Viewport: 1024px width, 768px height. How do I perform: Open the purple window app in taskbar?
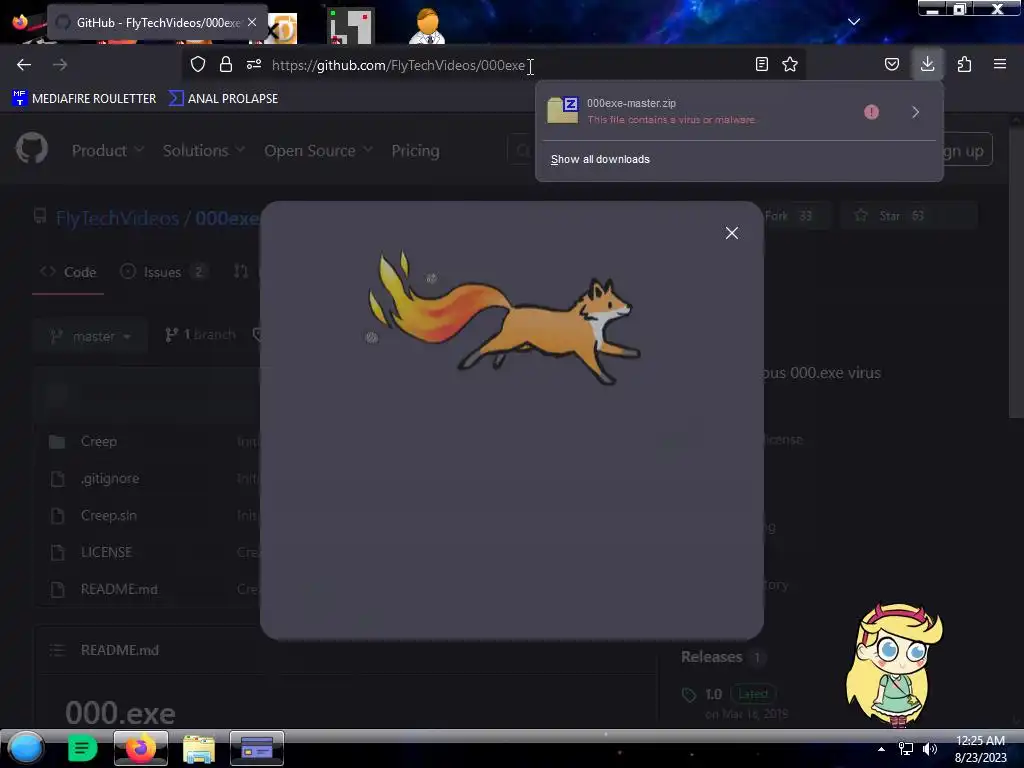pos(257,748)
